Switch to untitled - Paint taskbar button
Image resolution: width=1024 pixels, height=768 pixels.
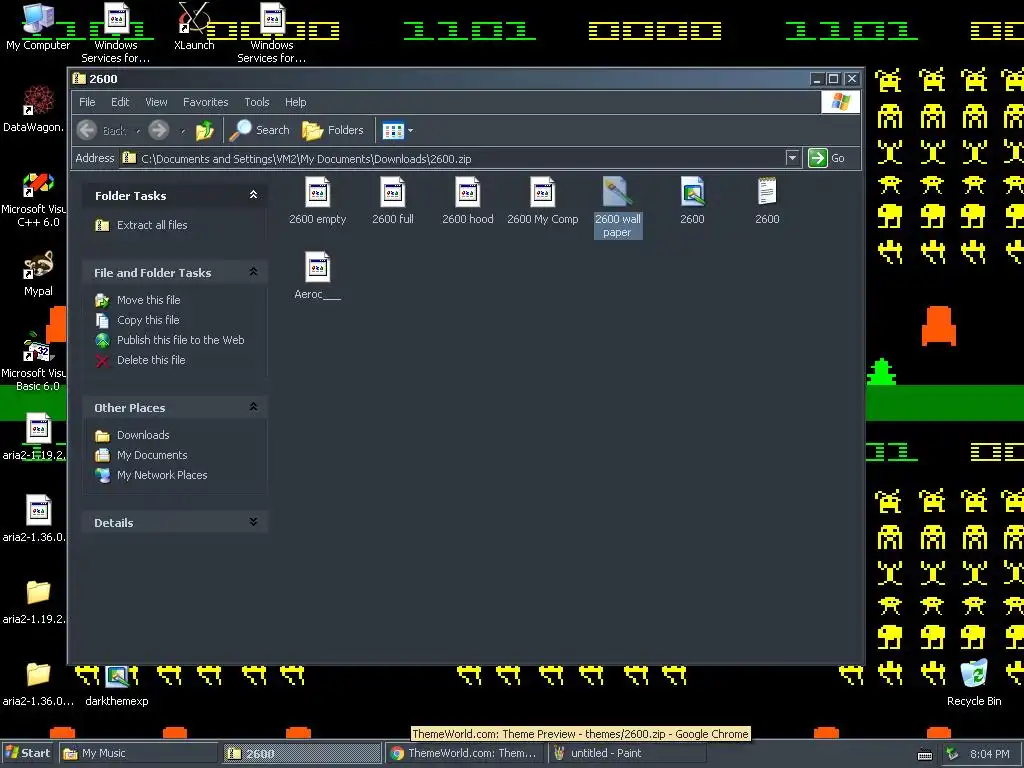tap(627, 753)
